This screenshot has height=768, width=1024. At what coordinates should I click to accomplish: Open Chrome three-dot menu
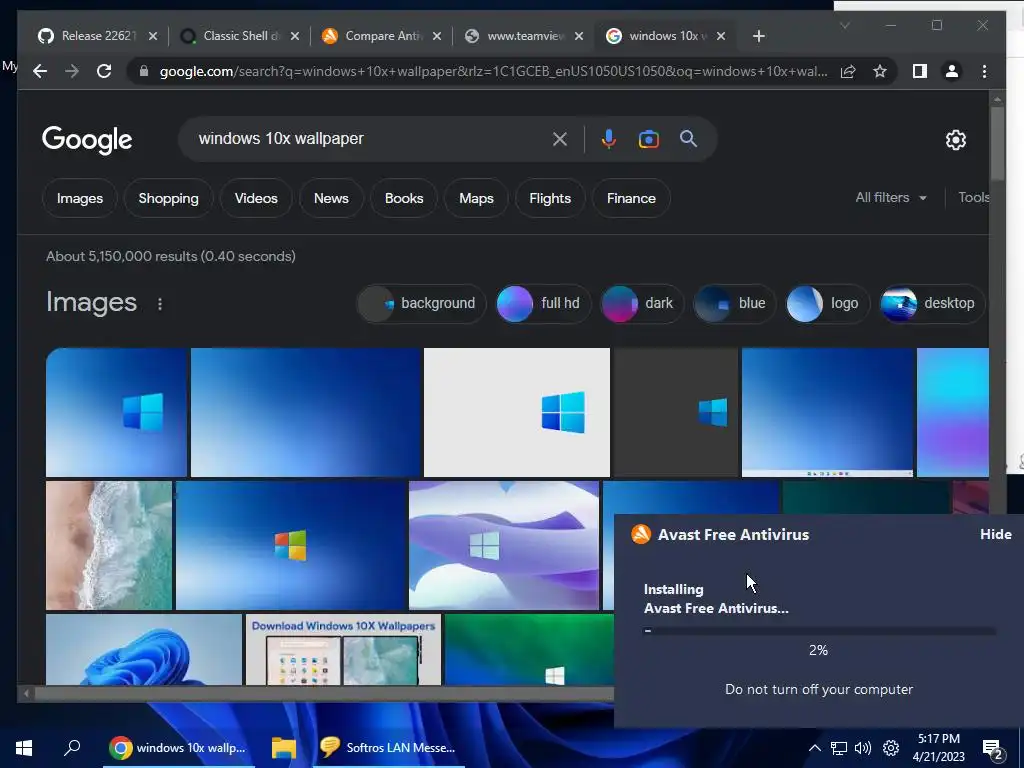(x=984, y=71)
